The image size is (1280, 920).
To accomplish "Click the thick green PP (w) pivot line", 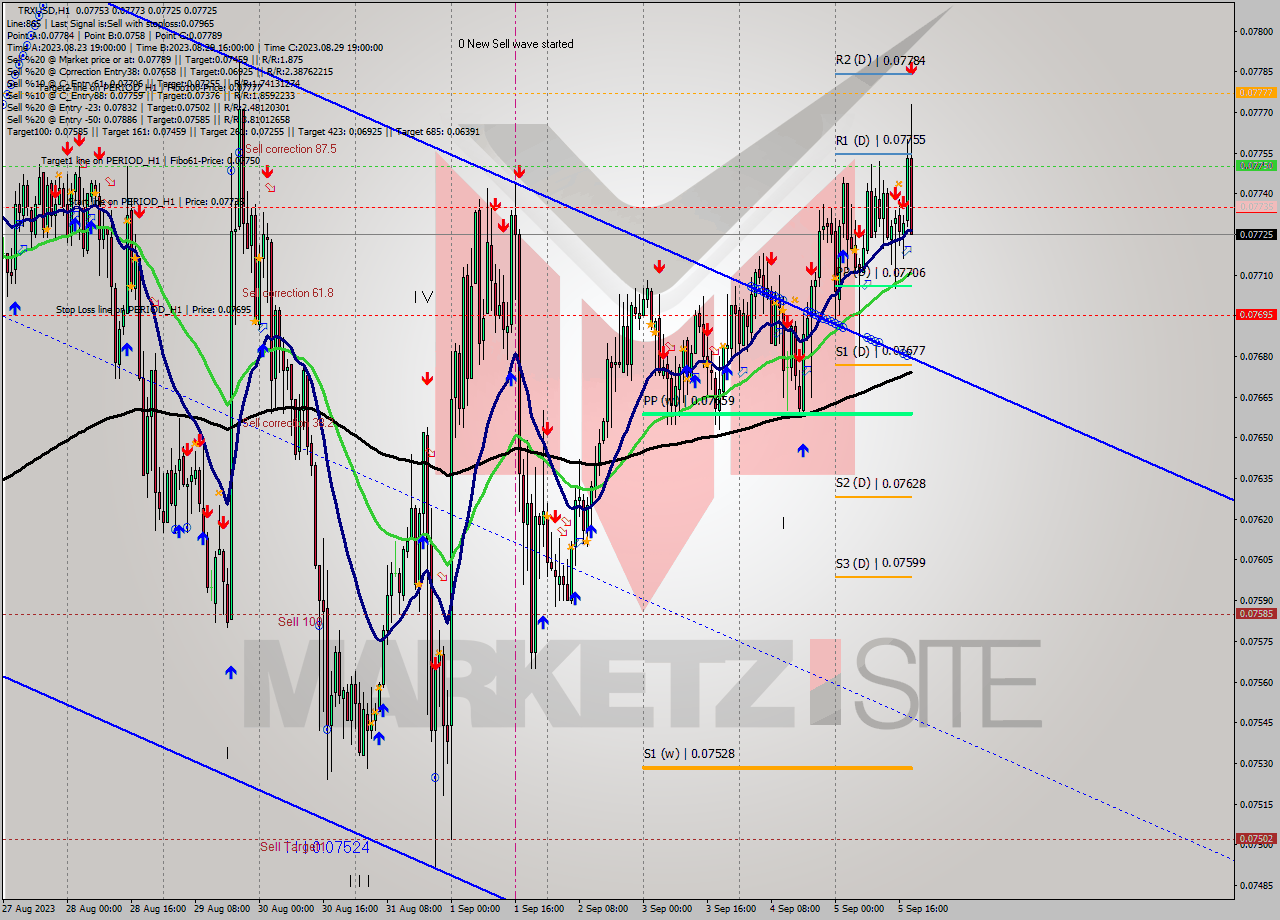I will [x=777, y=413].
